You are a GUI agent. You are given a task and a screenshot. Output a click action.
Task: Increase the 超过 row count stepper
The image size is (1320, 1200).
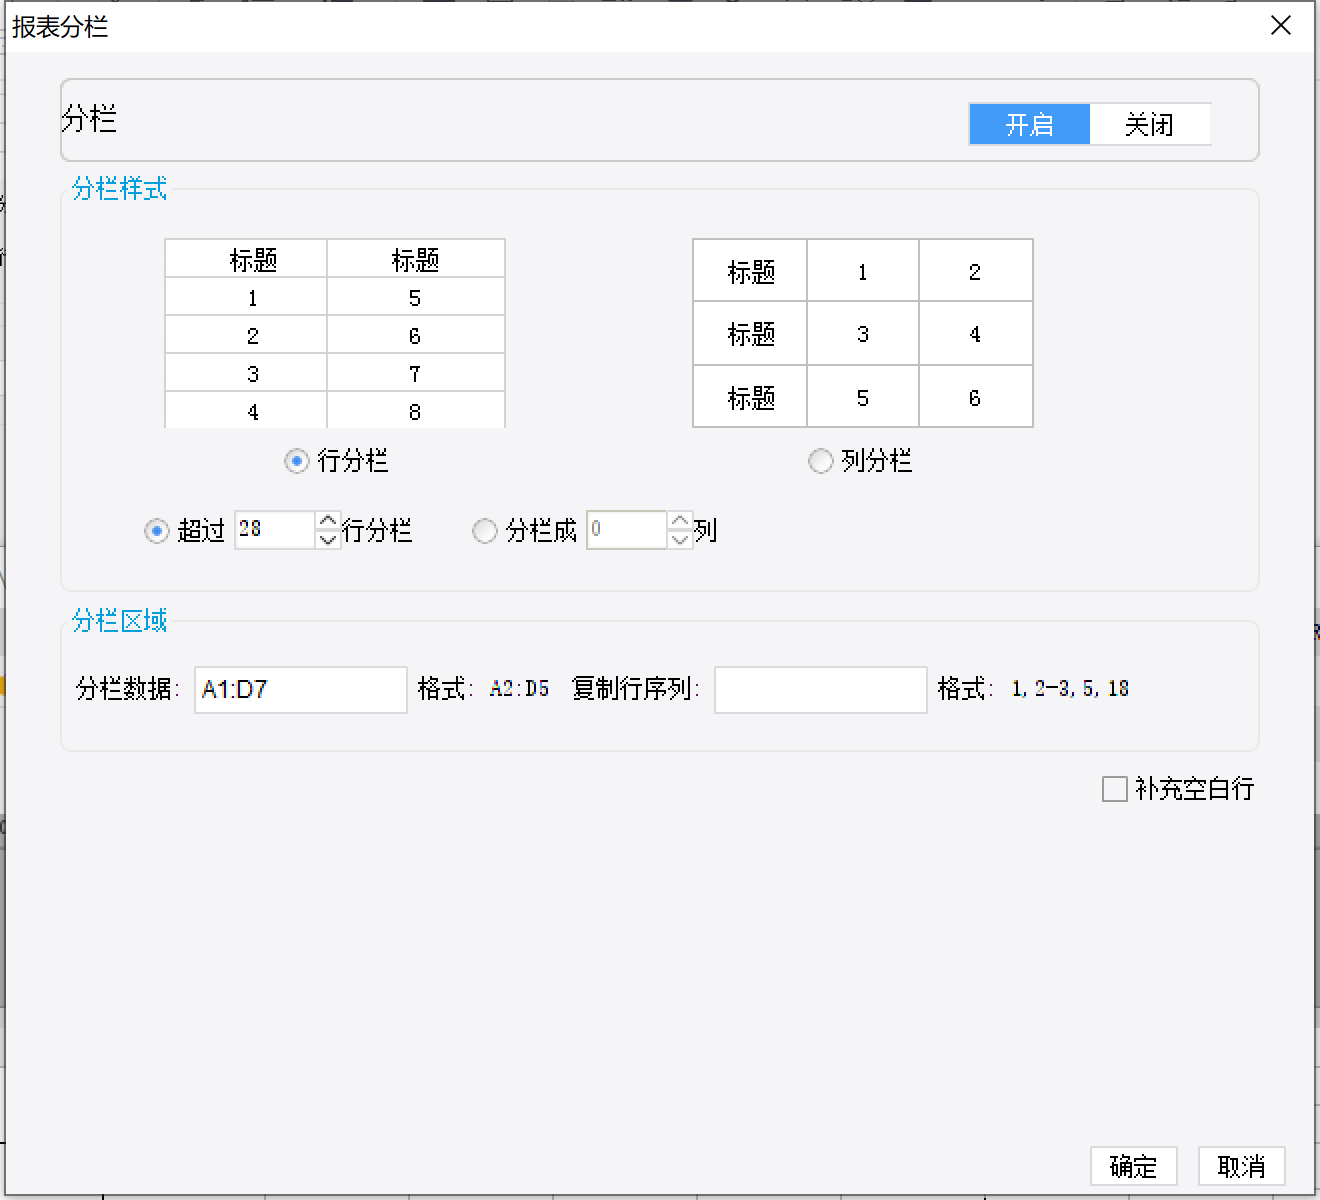(328, 521)
